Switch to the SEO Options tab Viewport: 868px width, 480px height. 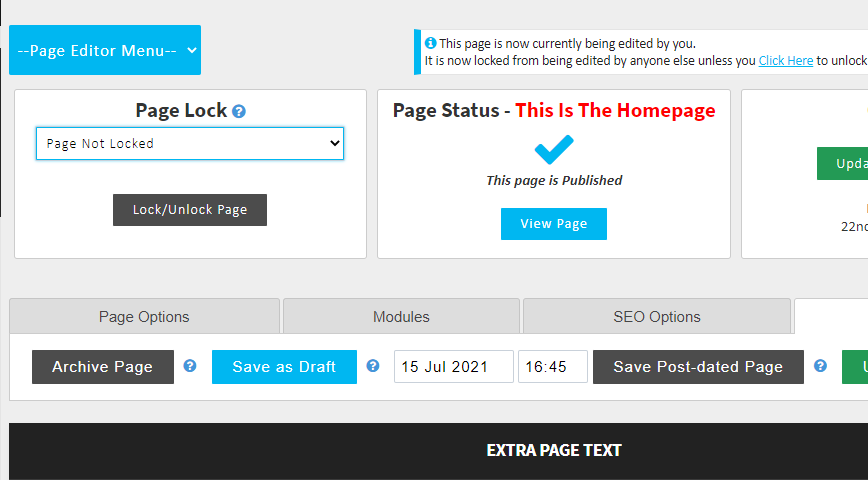657,316
